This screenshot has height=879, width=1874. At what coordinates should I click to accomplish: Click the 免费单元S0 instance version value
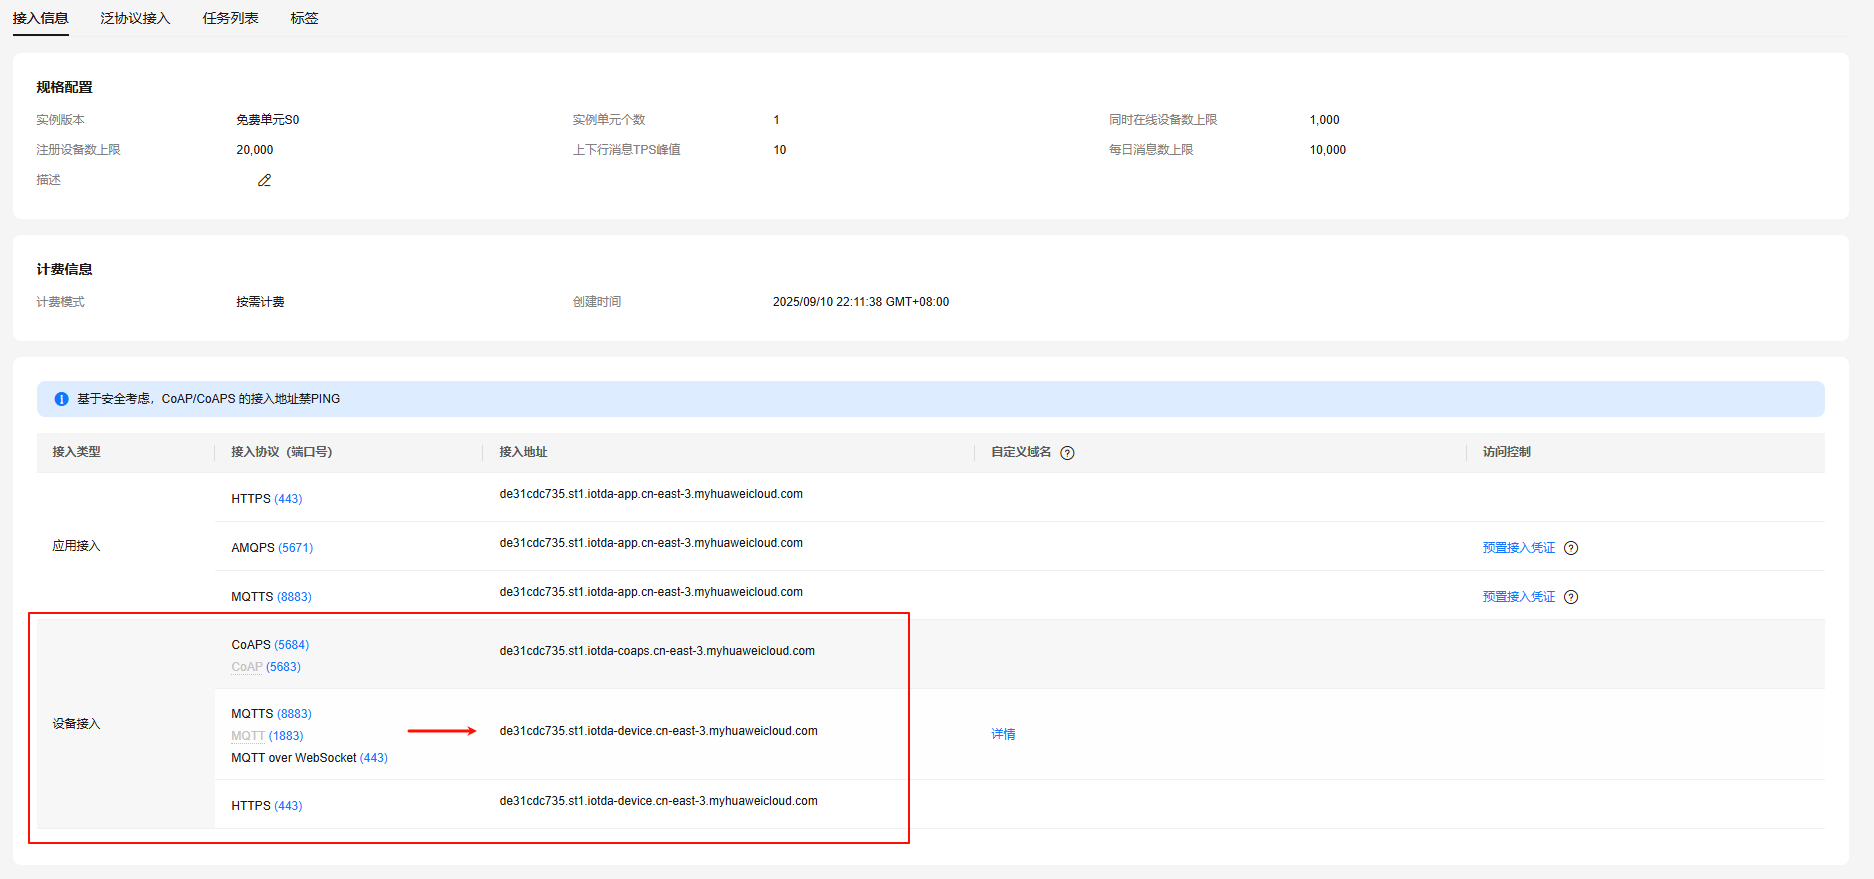(x=267, y=120)
